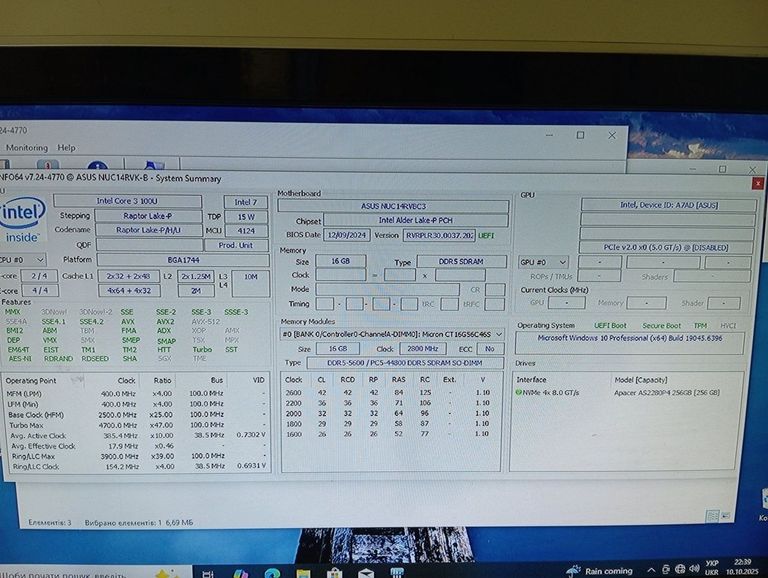The width and height of the screenshot is (768, 578).
Task: Launch Copilot from the taskbar
Action: (x=240, y=573)
